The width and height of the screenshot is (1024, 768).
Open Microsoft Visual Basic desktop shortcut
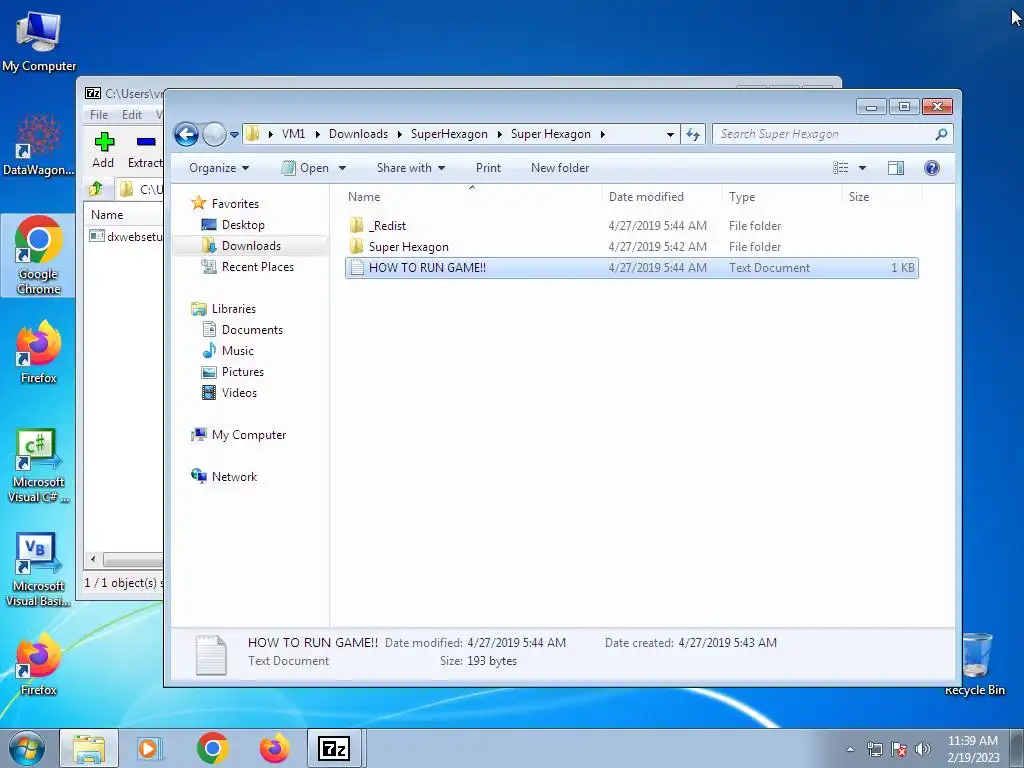pyautogui.click(x=39, y=569)
